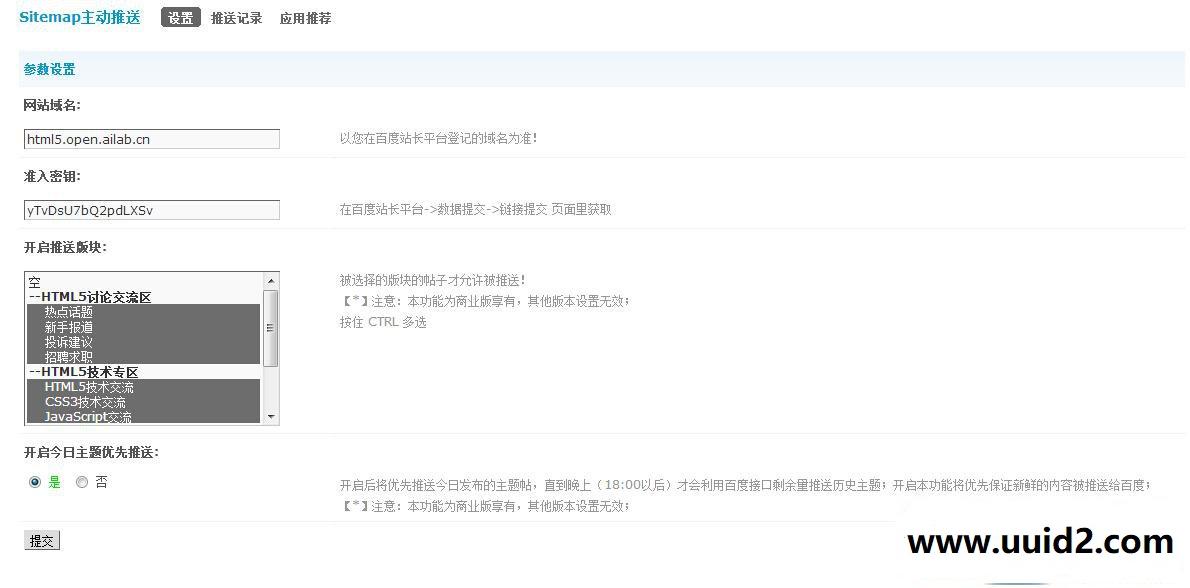The width and height of the screenshot is (1190, 588).
Task: Click the 准入密钥 input field
Action: coord(150,210)
